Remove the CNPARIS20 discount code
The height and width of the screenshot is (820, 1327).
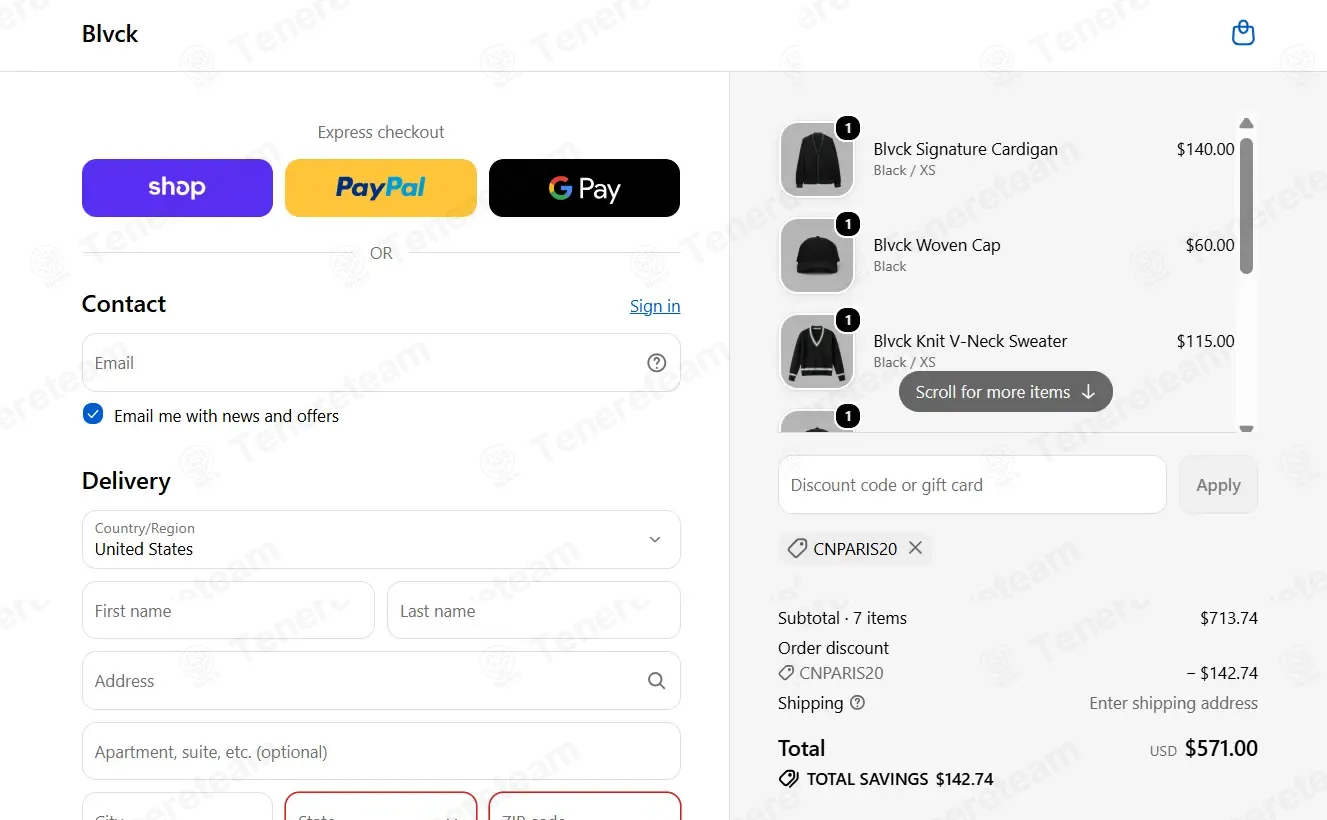915,548
